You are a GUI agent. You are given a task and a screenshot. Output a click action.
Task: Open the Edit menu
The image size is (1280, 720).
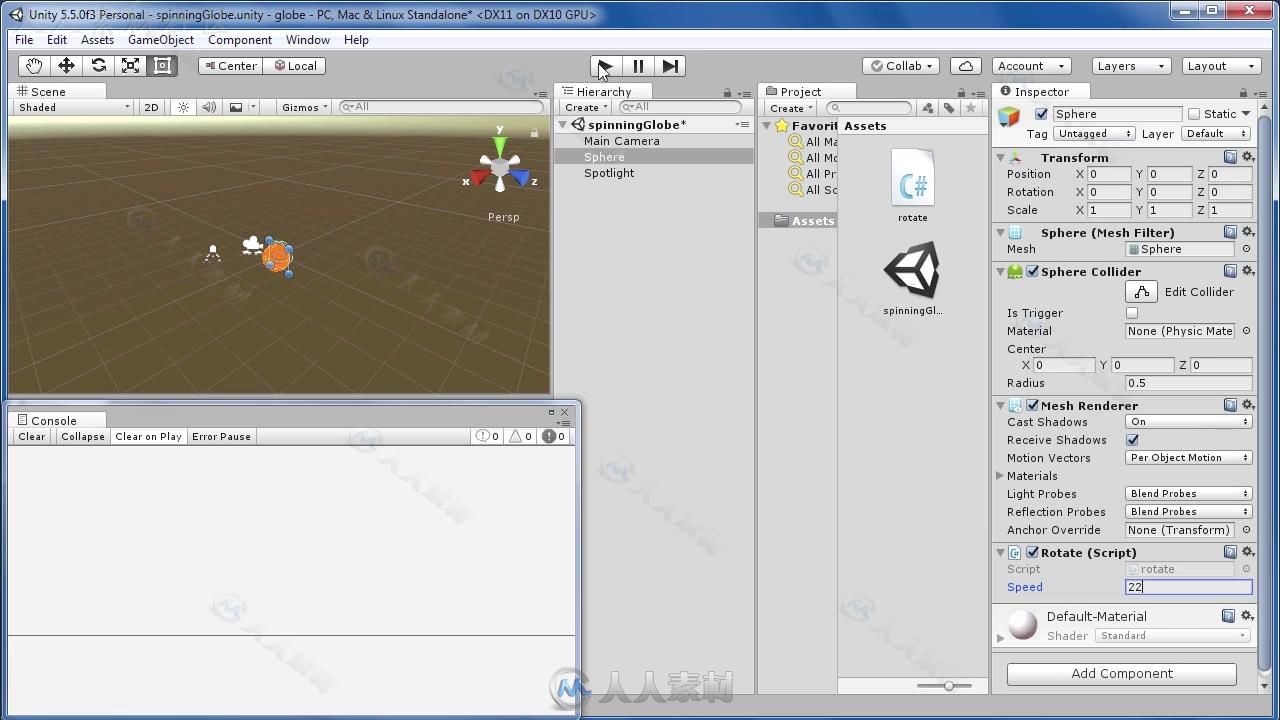click(57, 40)
